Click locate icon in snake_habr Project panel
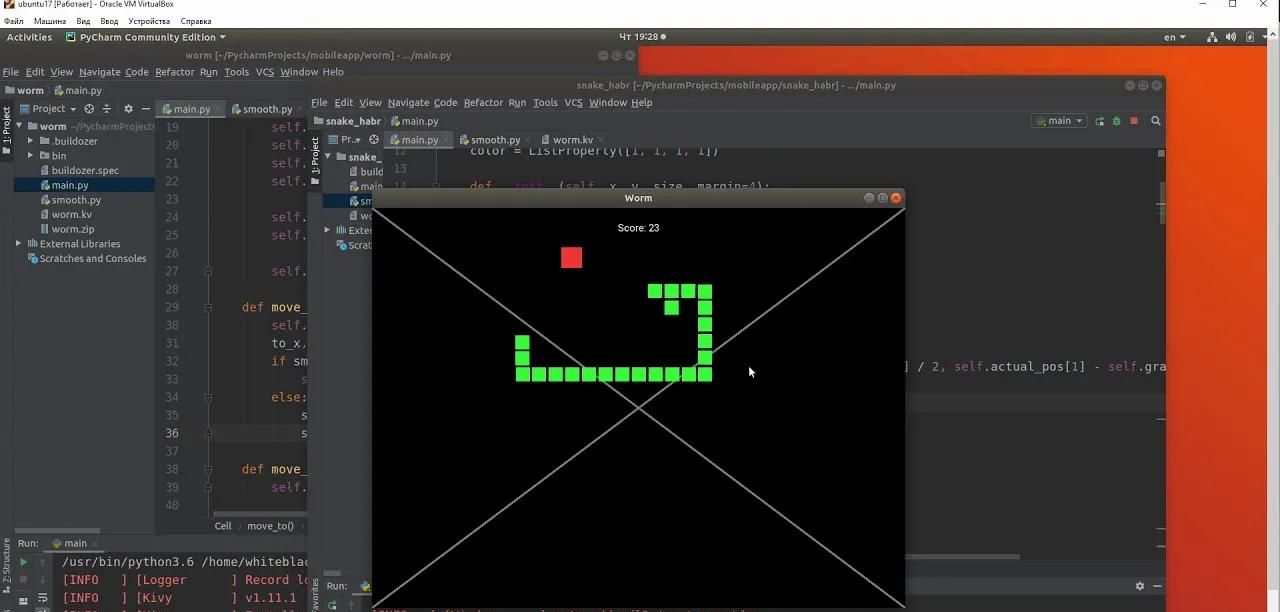Image resolution: width=1280 pixels, height=612 pixels. pyautogui.click(x=374, y=140)
